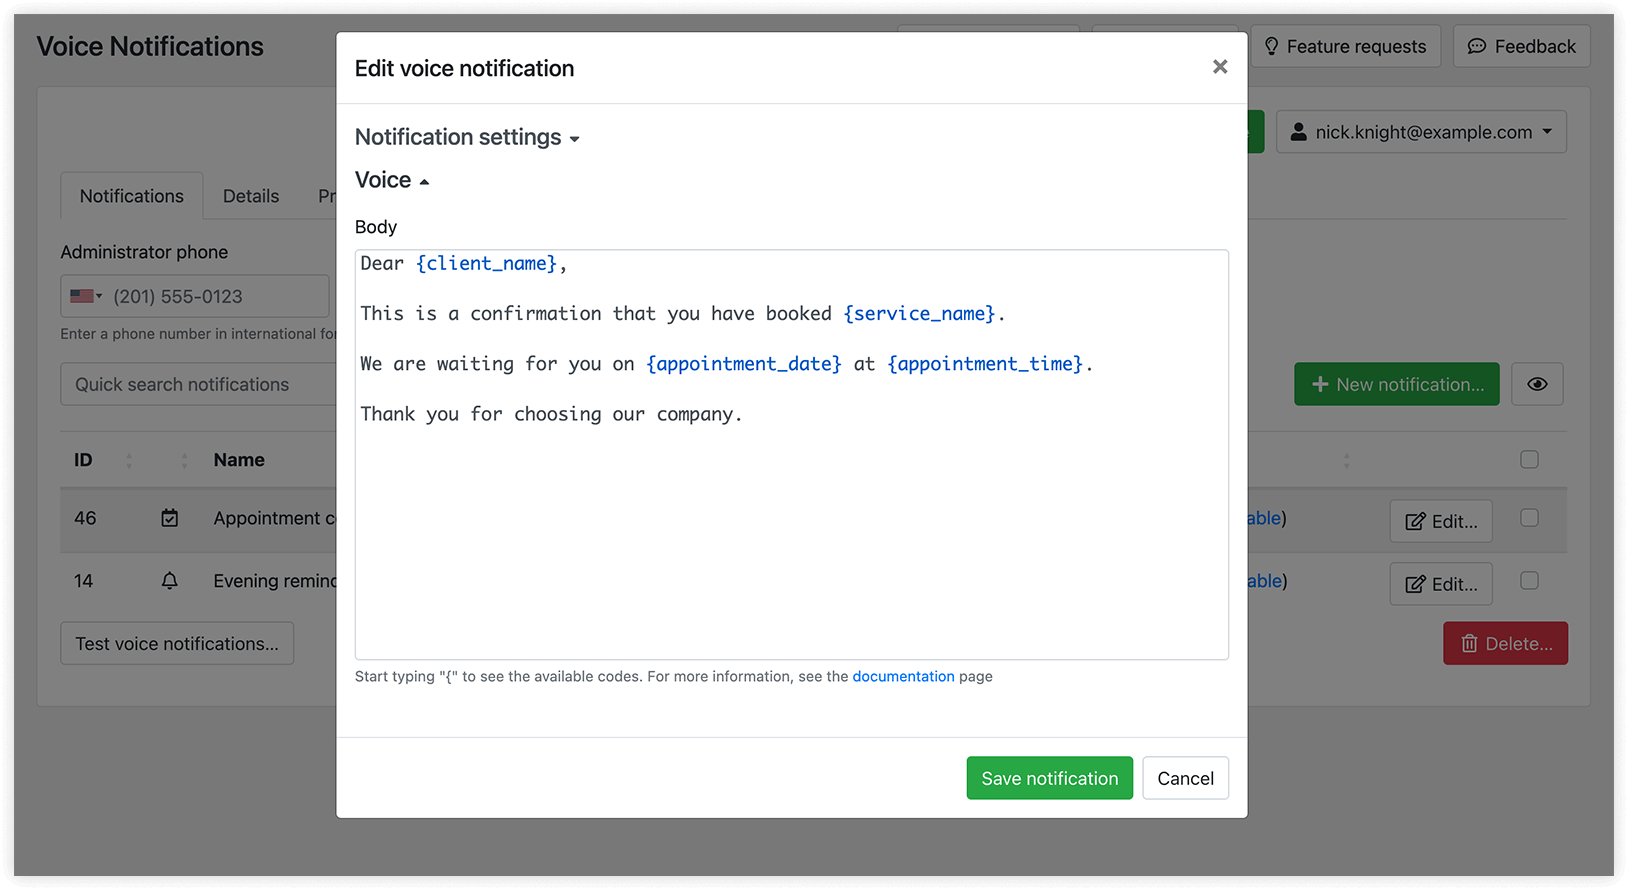Screen dimensions: 1628x890
Task: Click the lightbulb icon on Feature requests
Action: click(x=1271, y=46)
